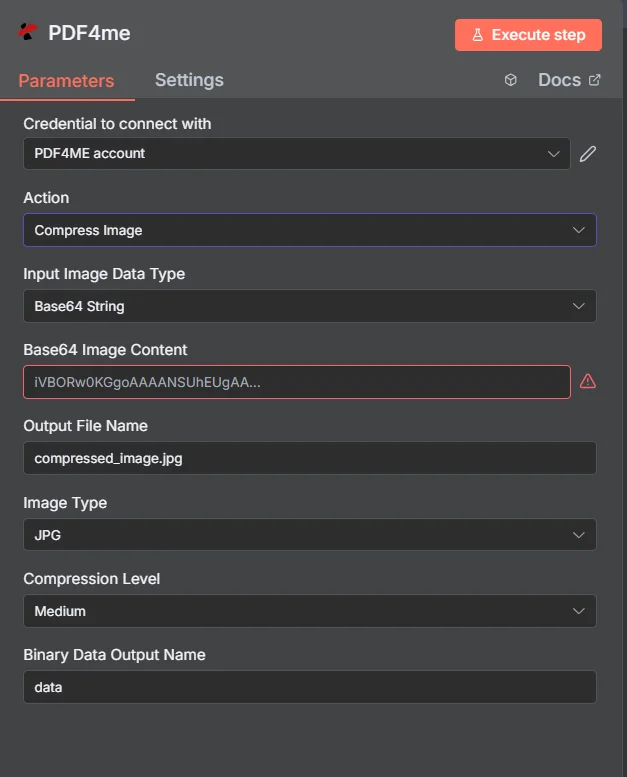
Task: Click the PDF4me logo icon
Action: [28, 32]
